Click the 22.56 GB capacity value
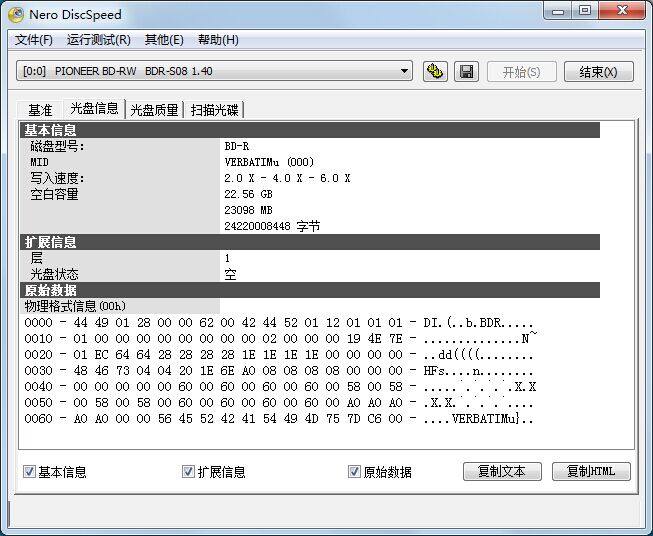The height and width of the screenshot is (536, 653). pos(248,194)
